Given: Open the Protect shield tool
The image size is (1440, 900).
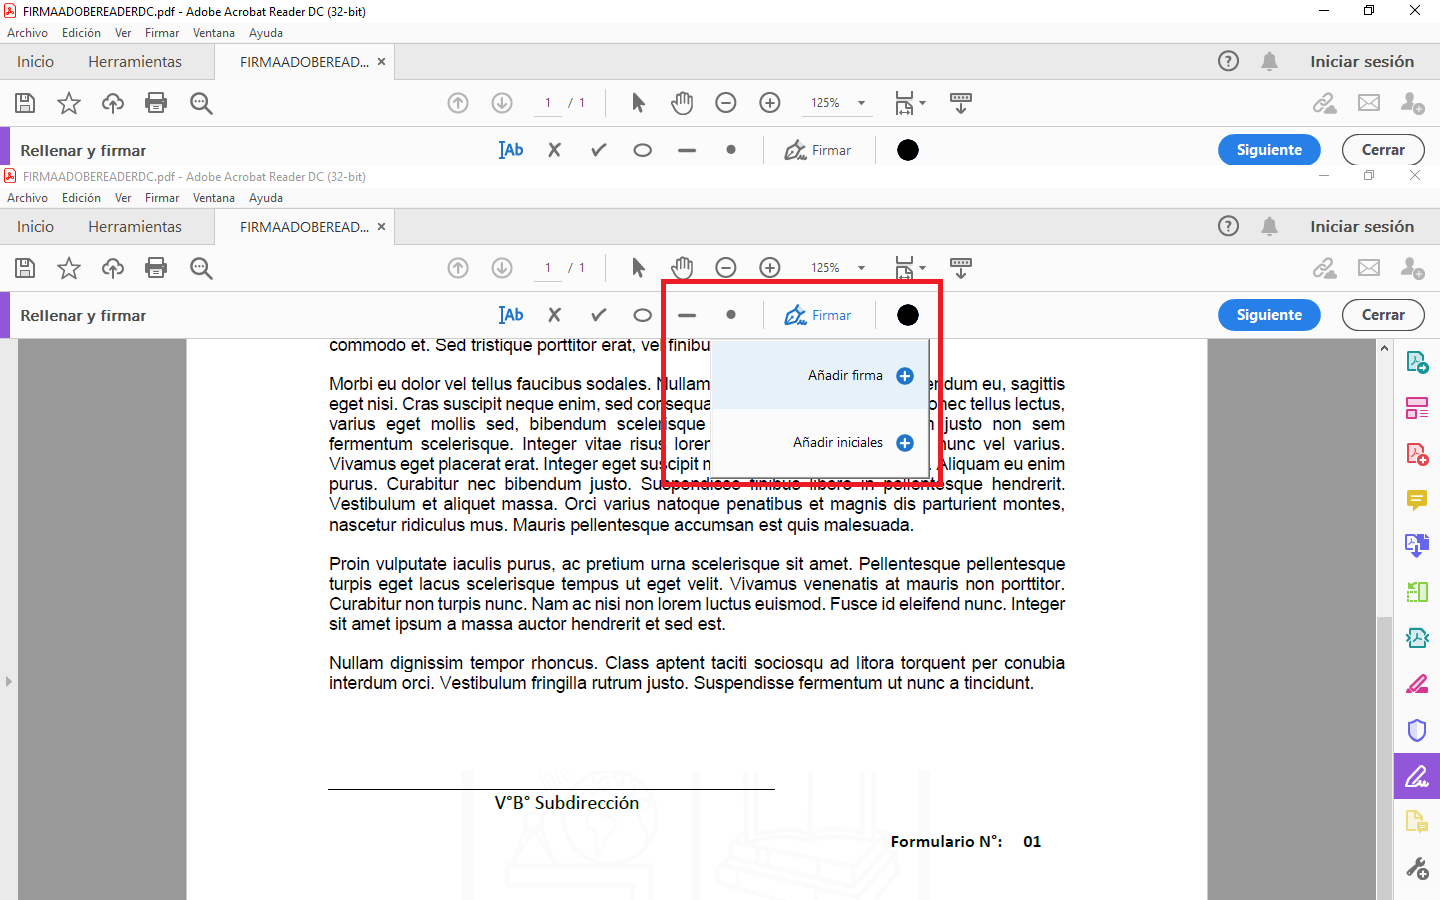Looking at the screenshot, I should point(1417,730).
